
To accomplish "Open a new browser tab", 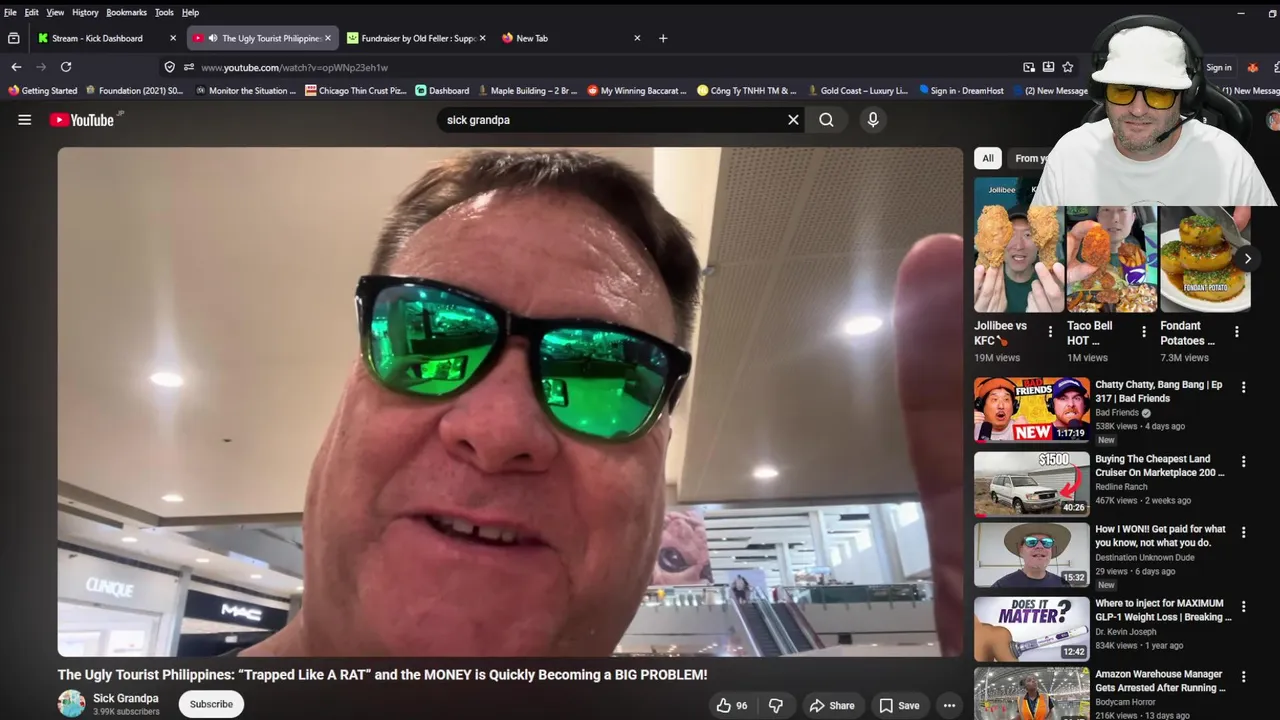I will click(663, 38).
